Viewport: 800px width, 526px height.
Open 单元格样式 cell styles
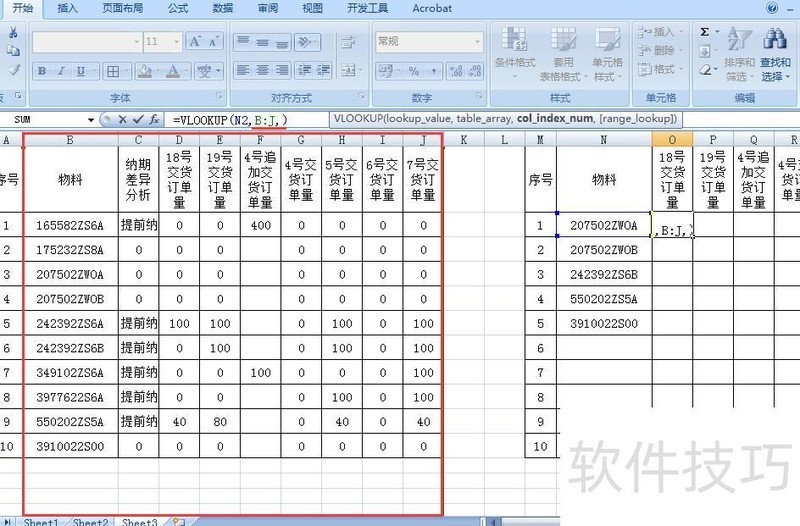[607, 55]
